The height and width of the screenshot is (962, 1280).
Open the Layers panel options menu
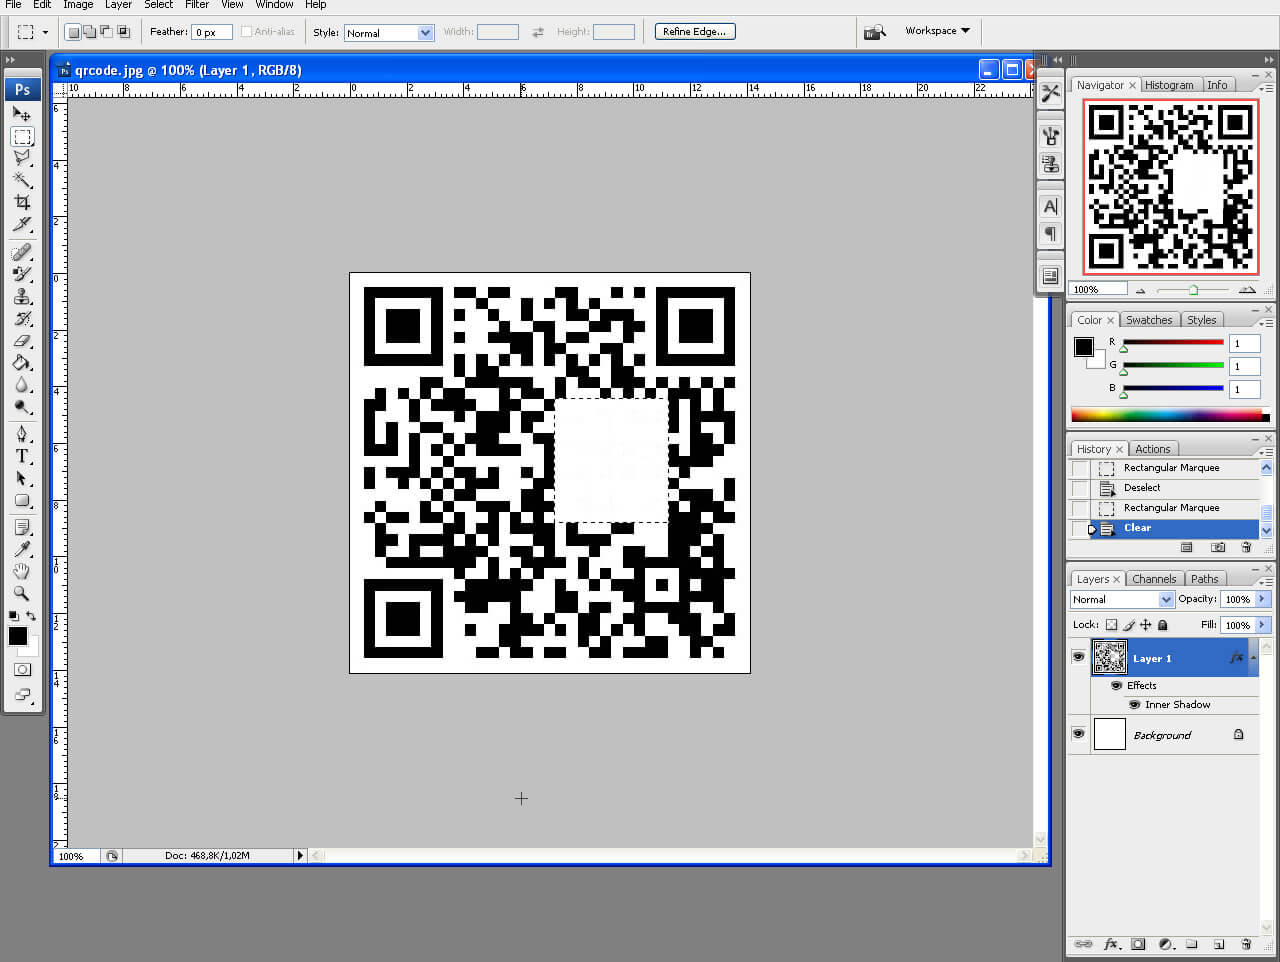tap(1265, 580)
